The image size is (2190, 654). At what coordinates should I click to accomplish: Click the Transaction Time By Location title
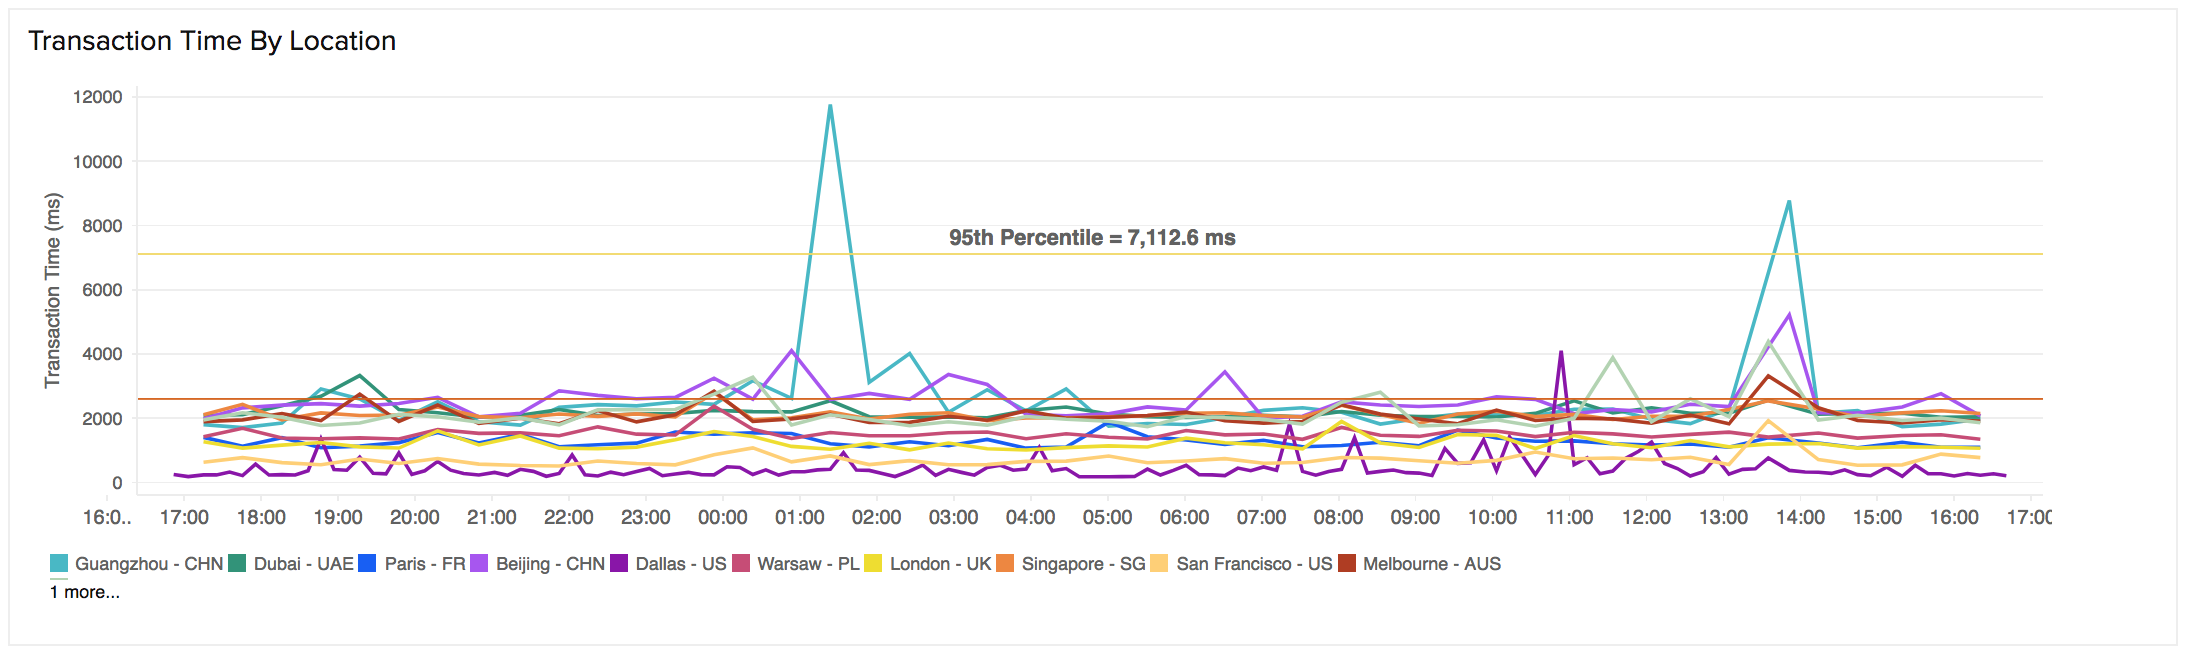212,41
